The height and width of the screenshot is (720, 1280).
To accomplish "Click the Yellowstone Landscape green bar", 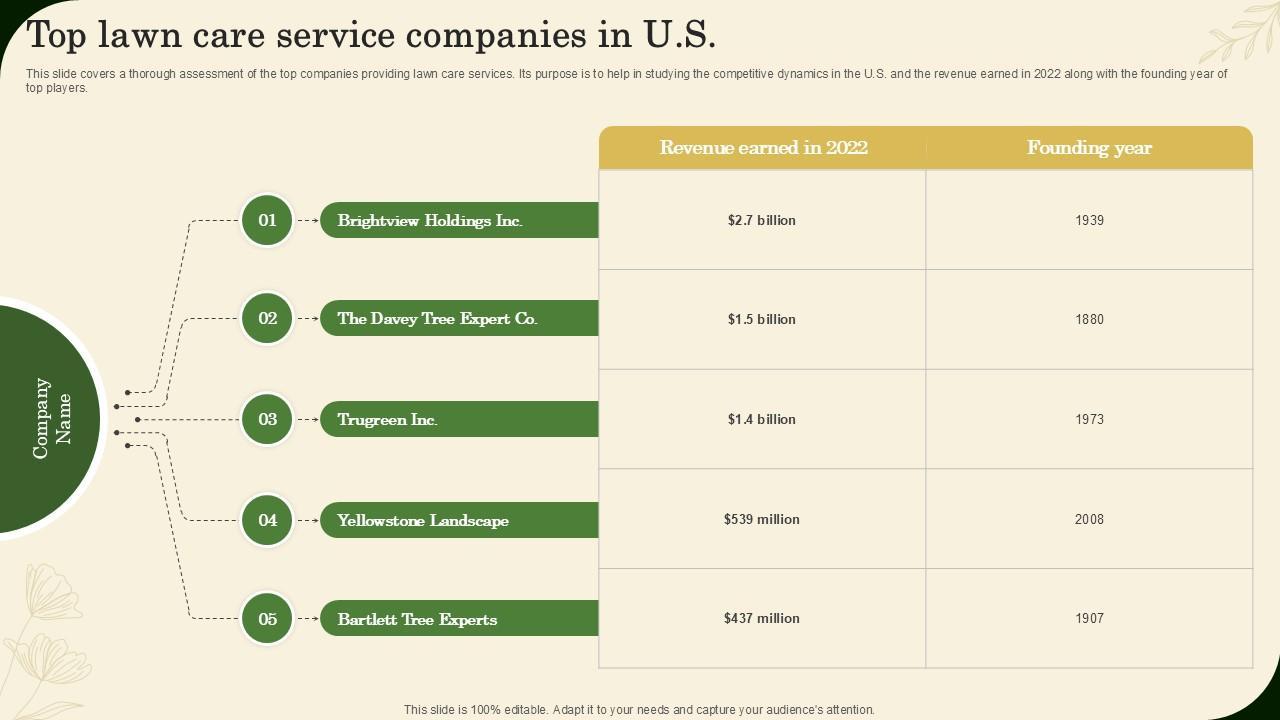I will 459,520.
